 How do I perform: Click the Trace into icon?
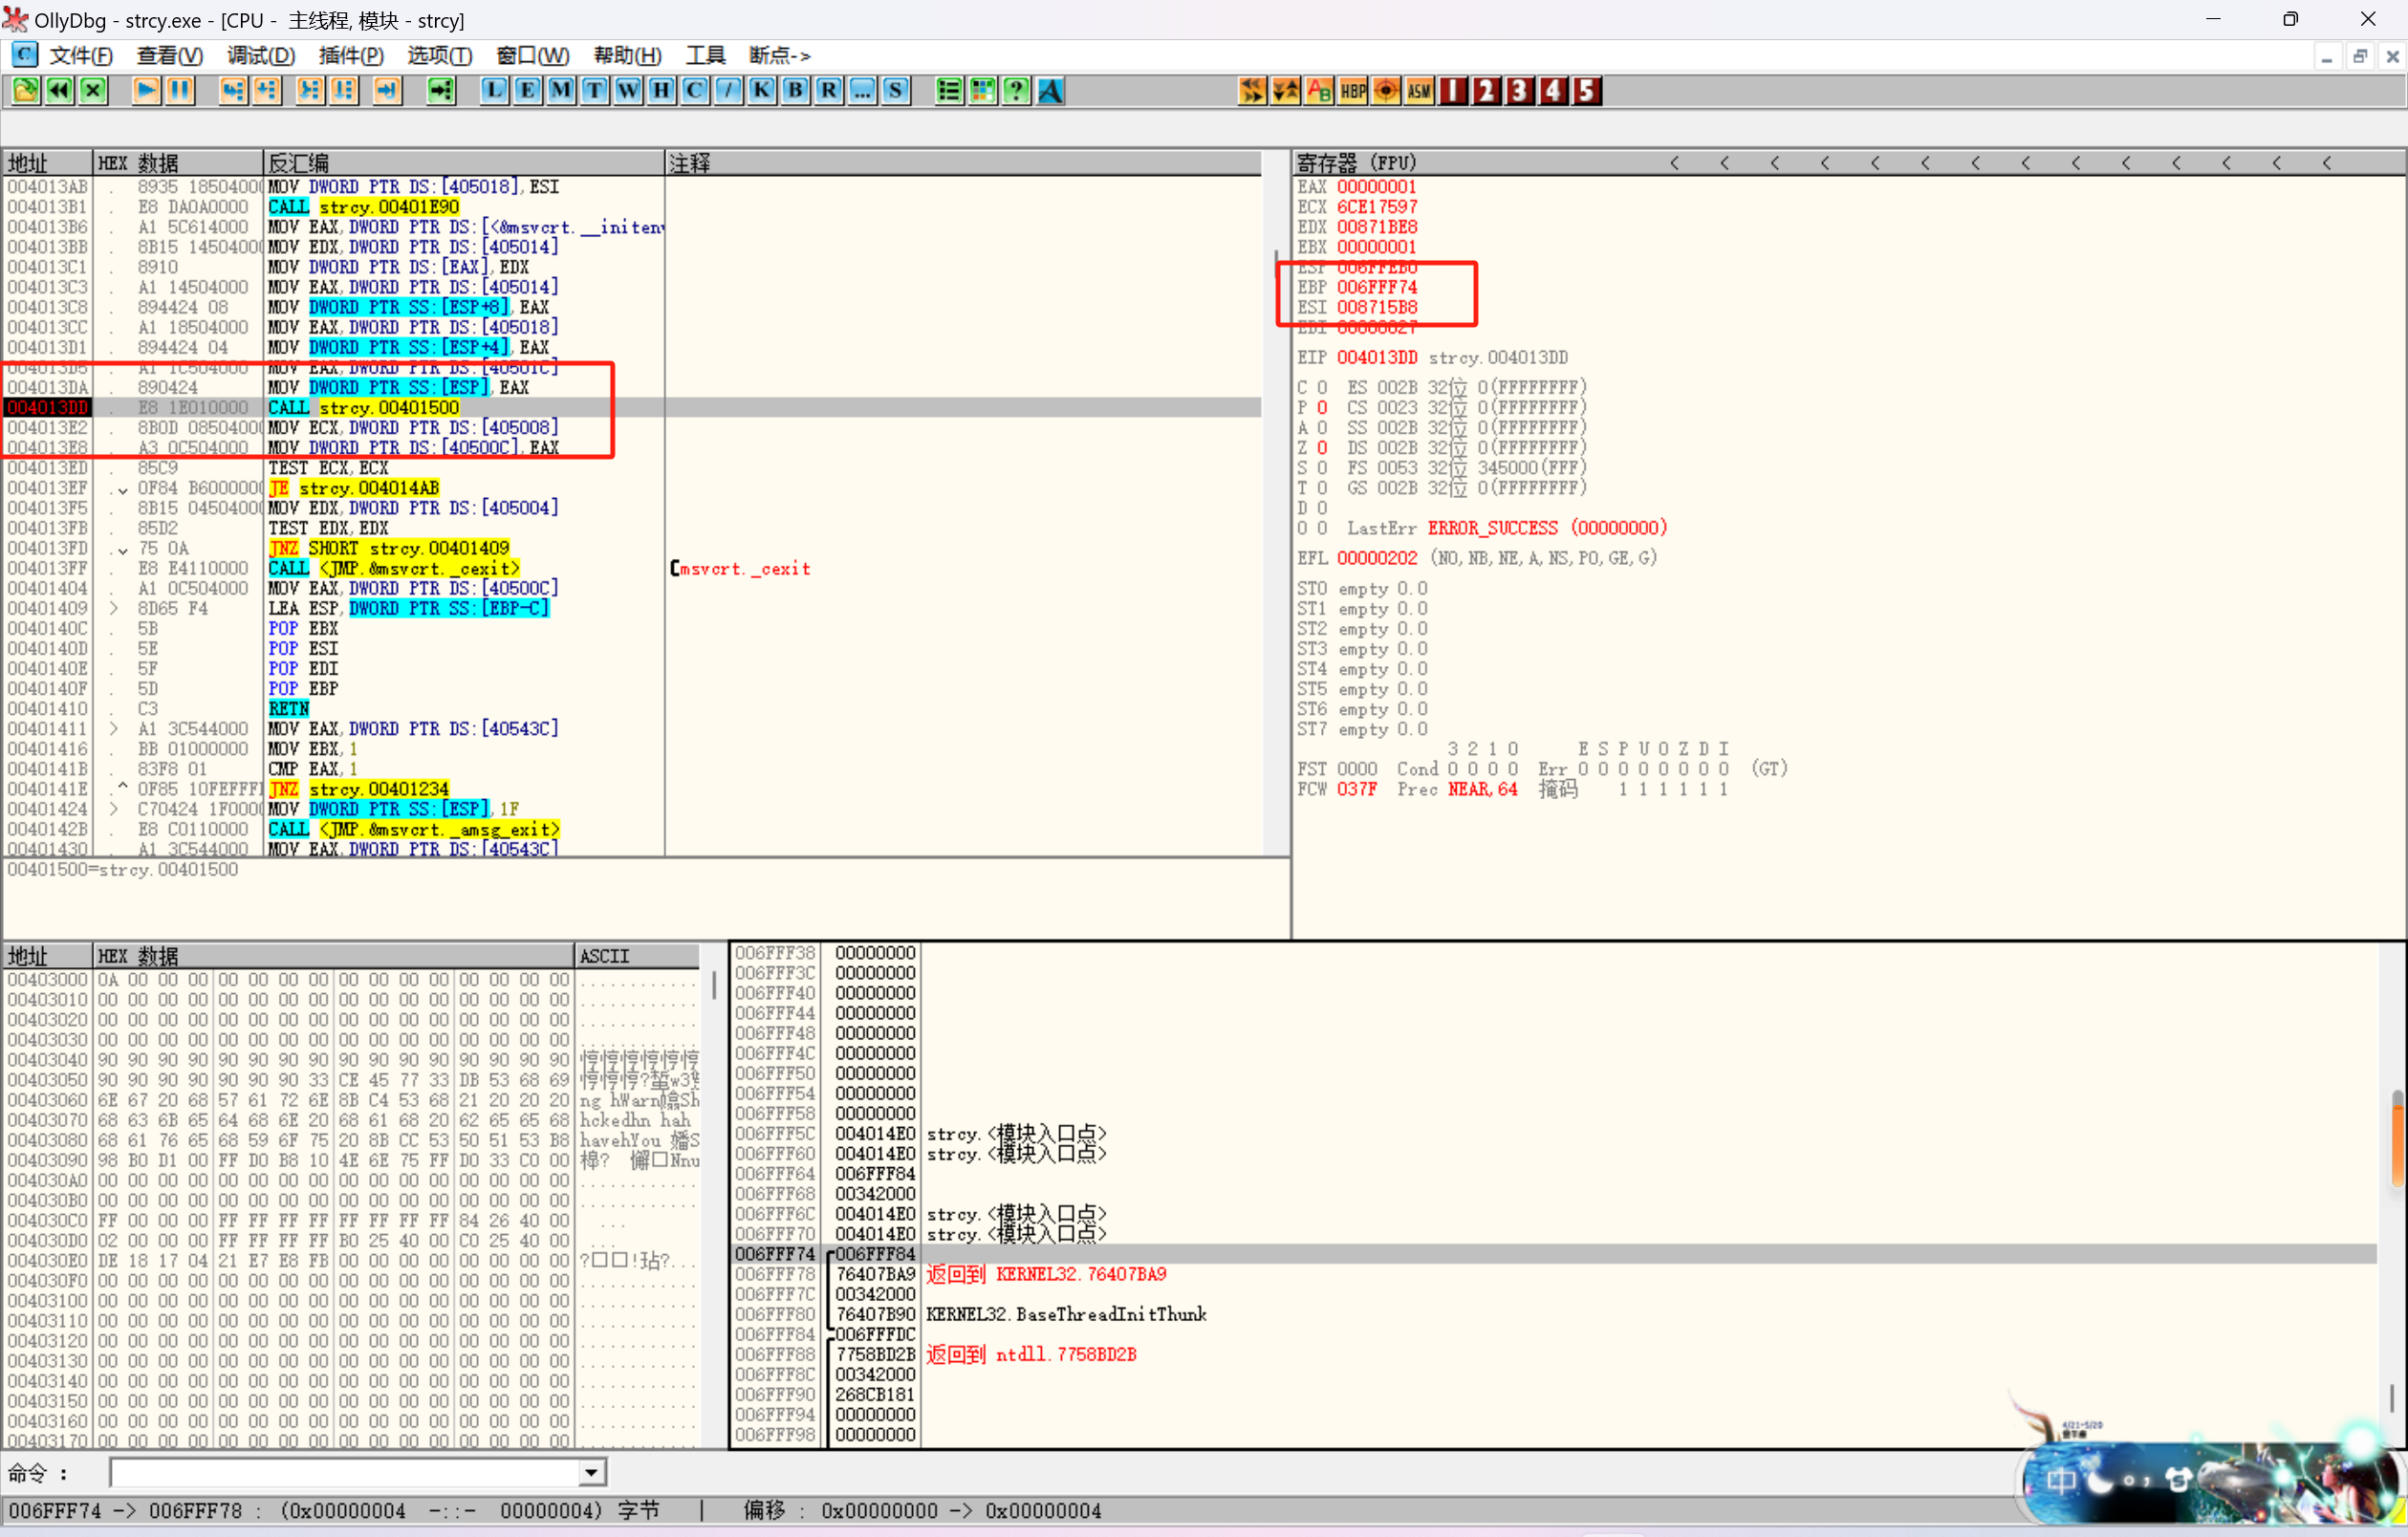(310, 91)
